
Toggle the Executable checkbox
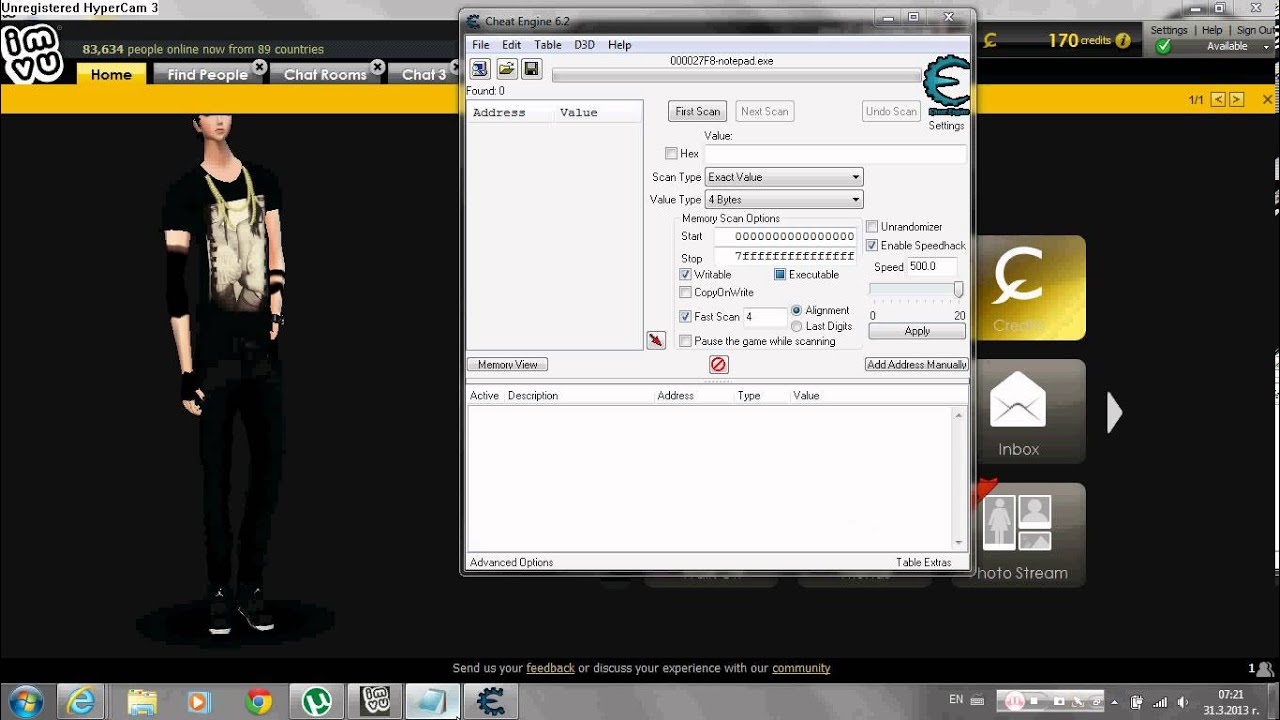click(x=780, y=274)
